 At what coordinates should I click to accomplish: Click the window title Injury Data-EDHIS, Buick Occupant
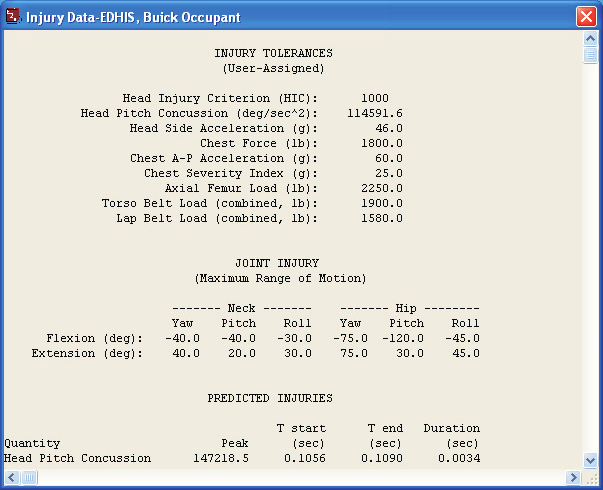(133, 17)
